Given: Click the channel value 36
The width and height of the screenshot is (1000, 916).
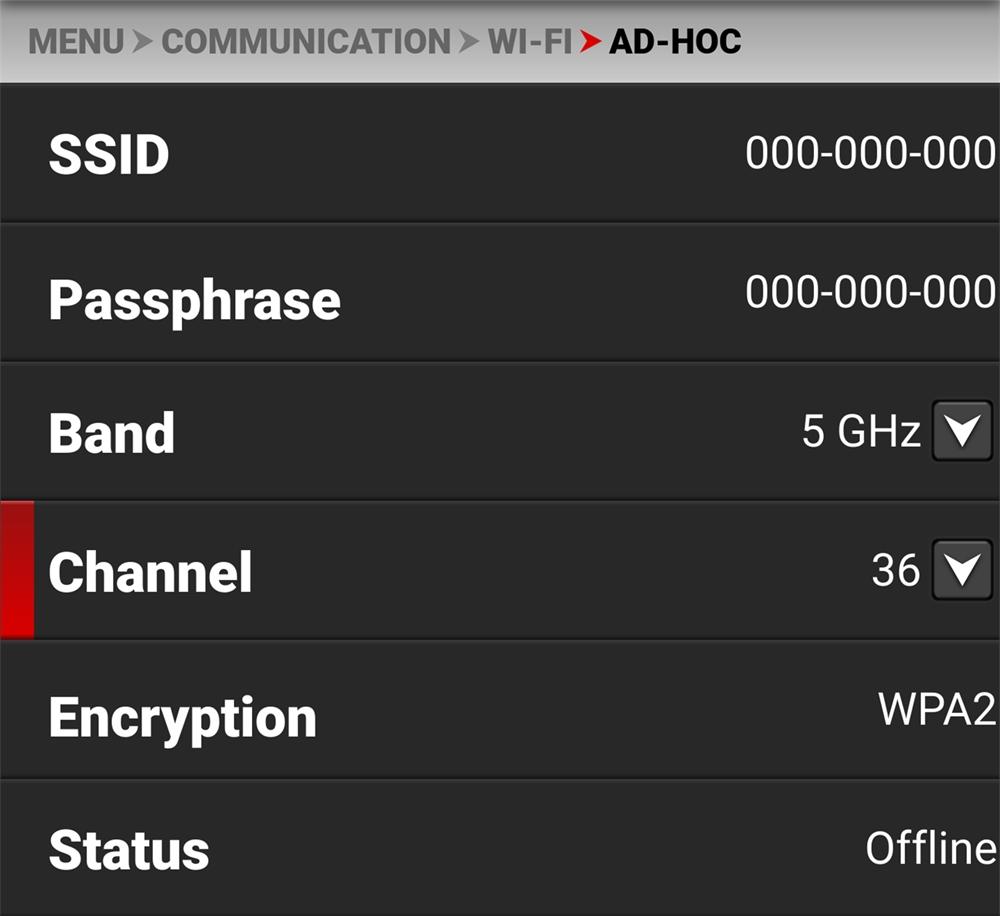Looking at the screenshot, I should click(895, 570).
